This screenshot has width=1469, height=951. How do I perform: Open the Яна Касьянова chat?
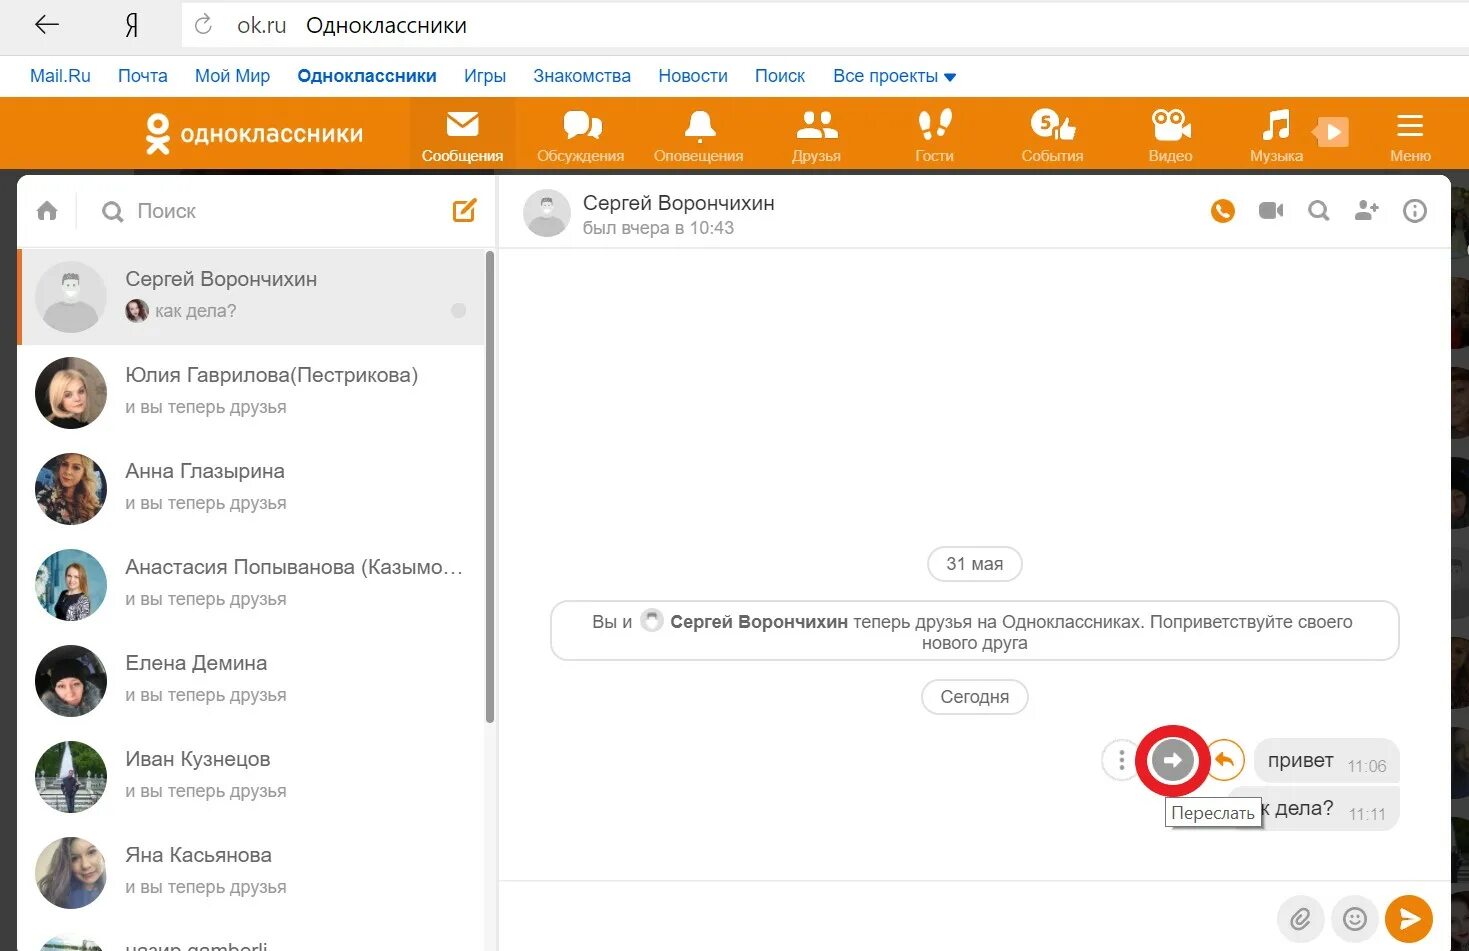251,873
